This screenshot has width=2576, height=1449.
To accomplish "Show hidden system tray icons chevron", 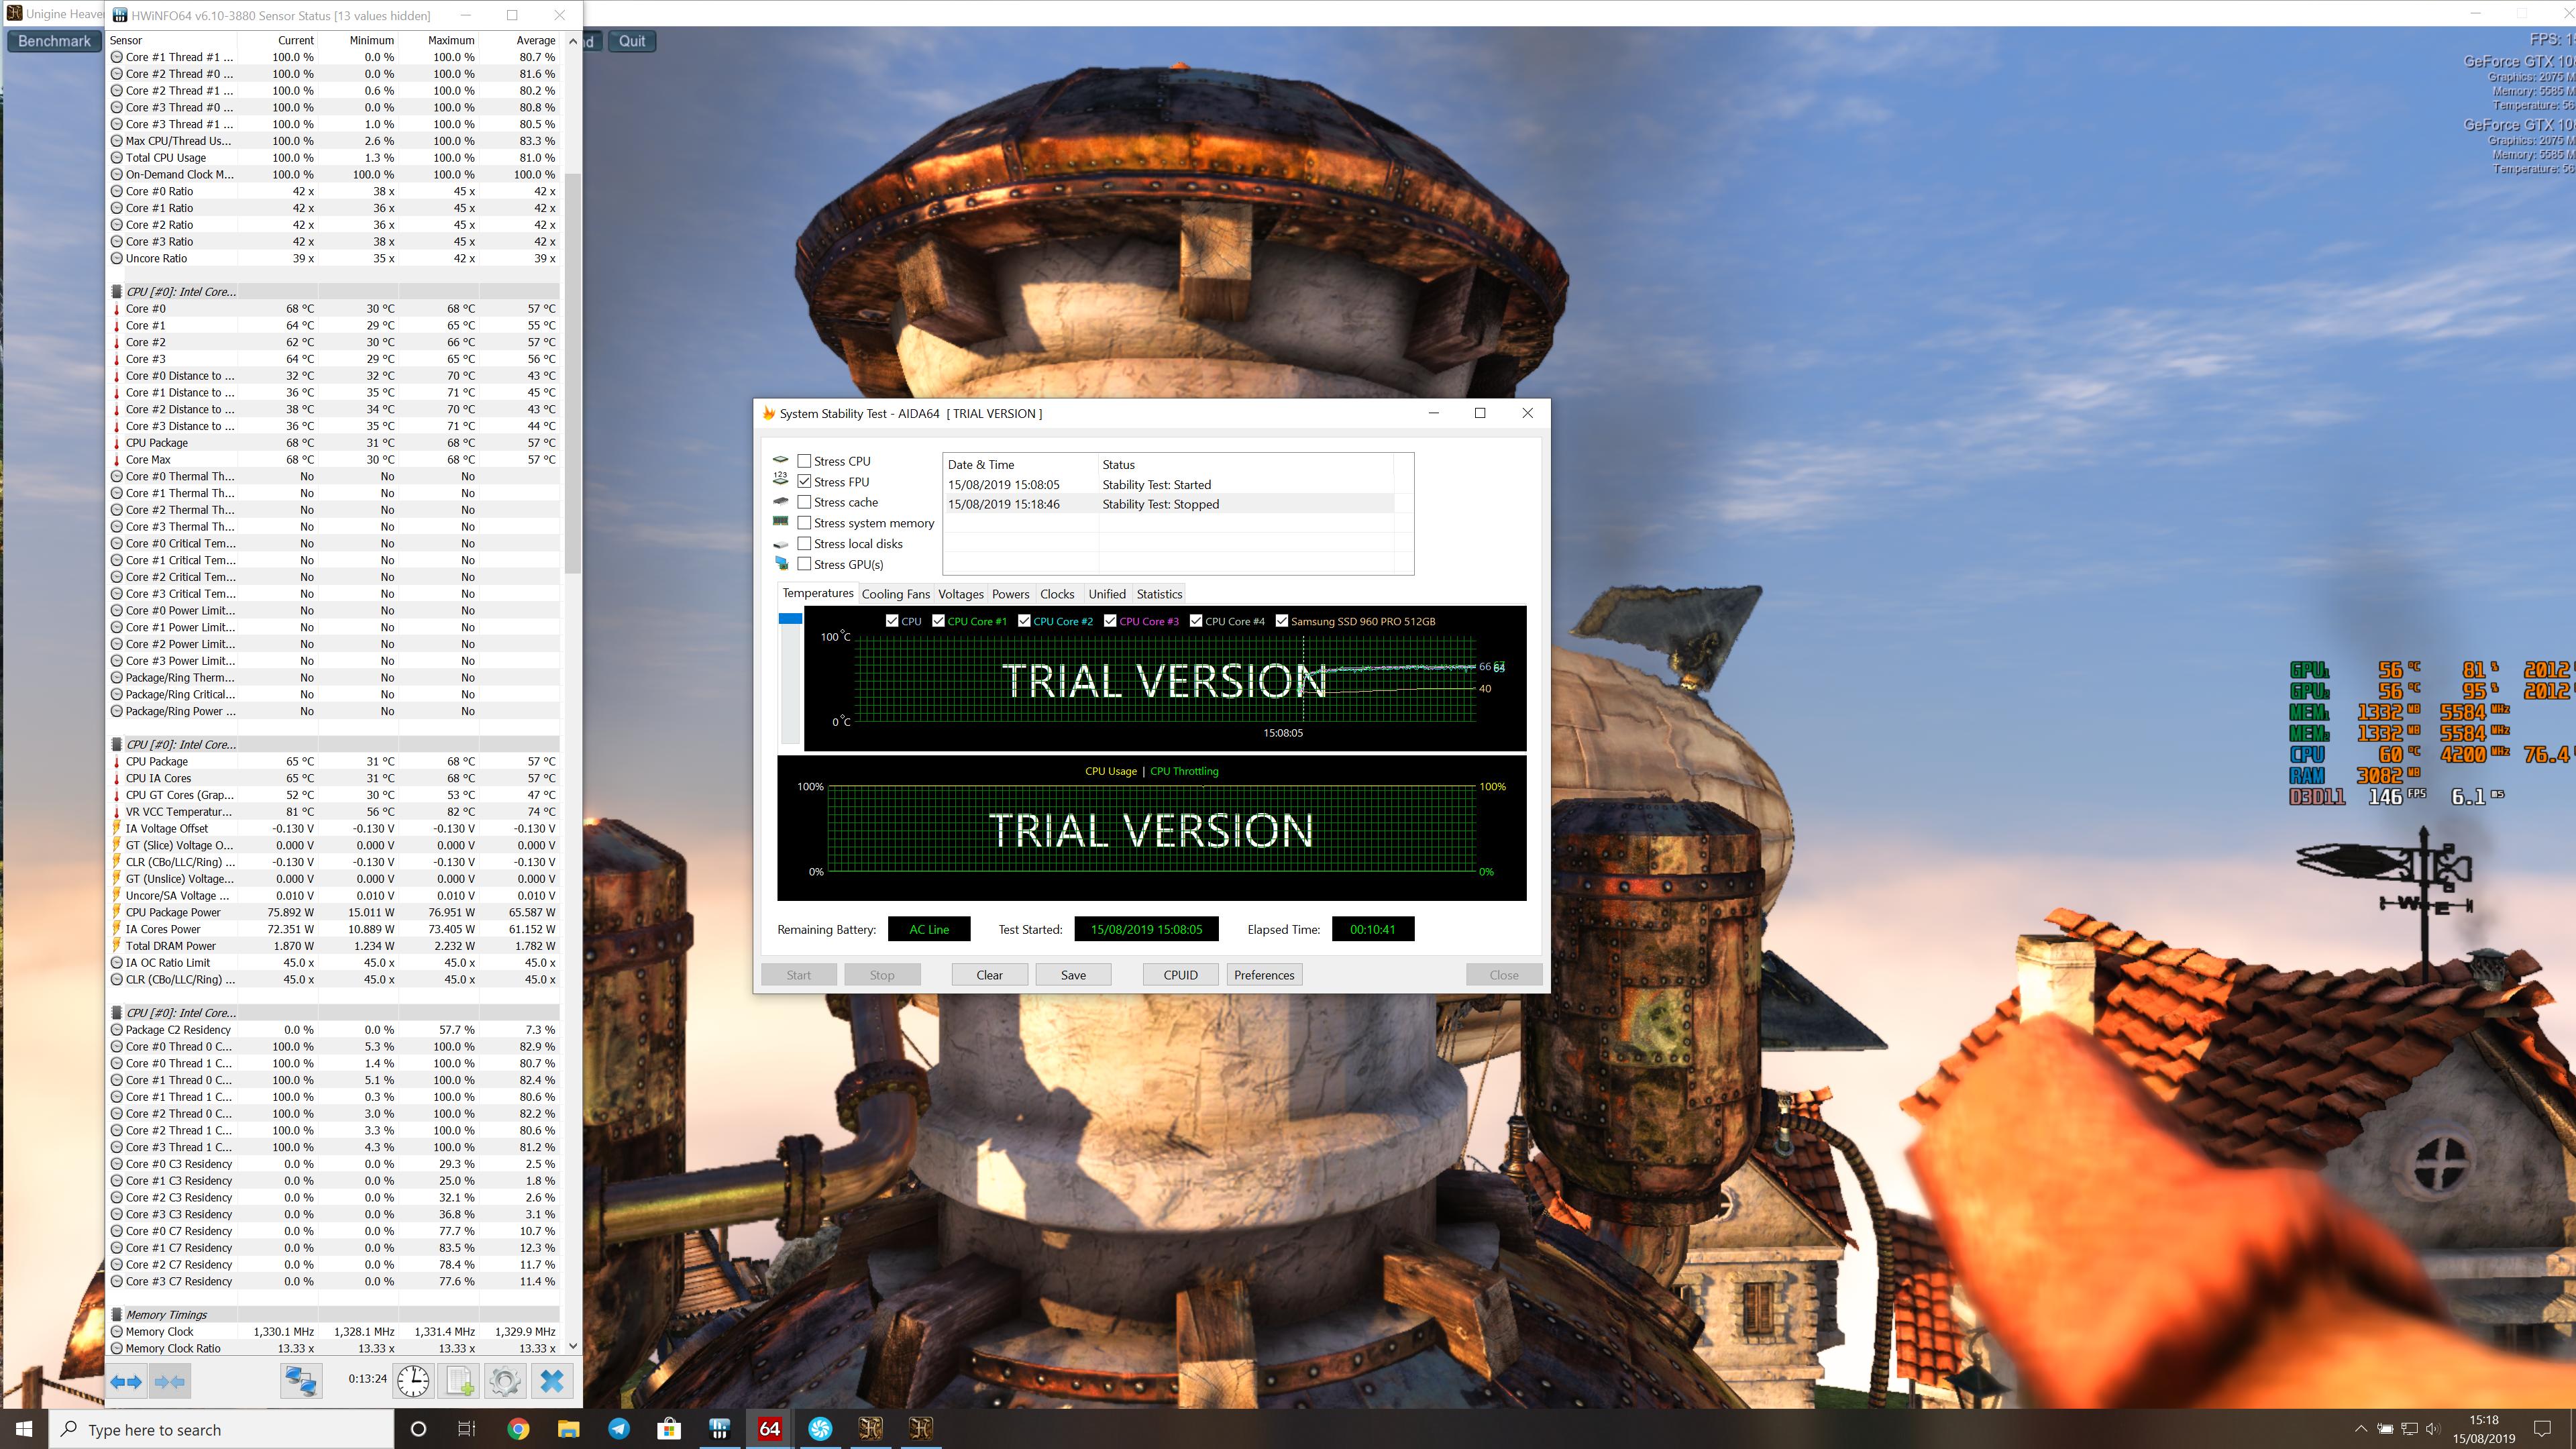I will pyautogui.click(x=2361, y=1429).
